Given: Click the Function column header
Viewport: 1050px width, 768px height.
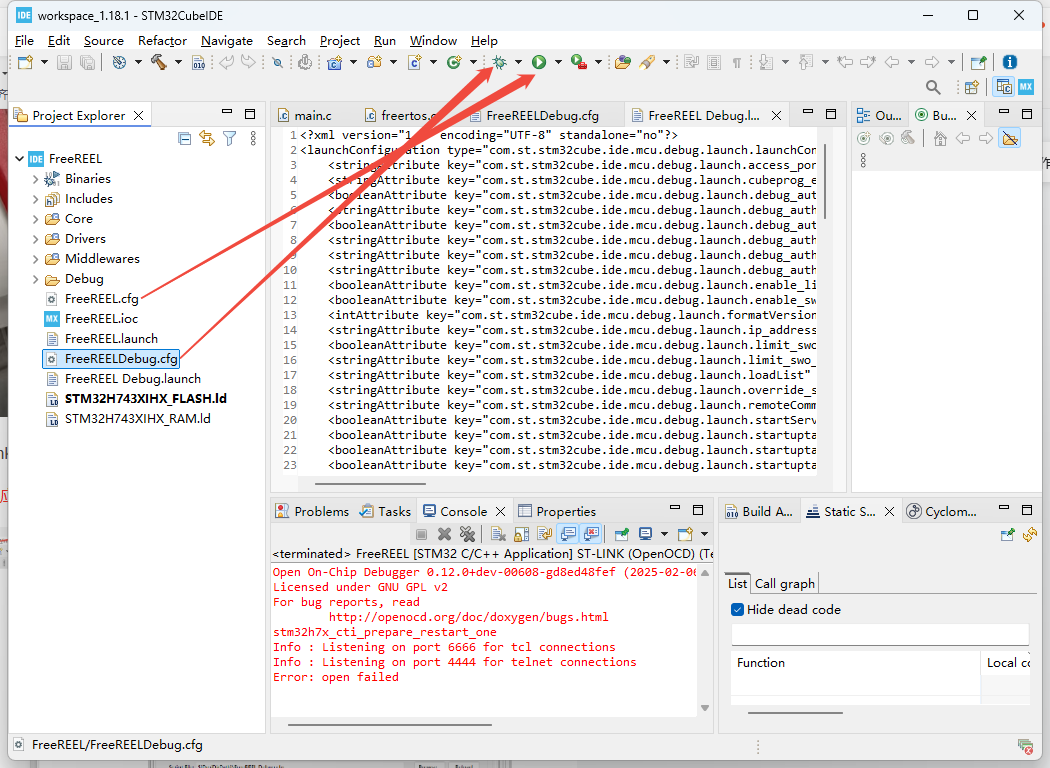Looking at the screenshot, I should (x=761, y=662).
